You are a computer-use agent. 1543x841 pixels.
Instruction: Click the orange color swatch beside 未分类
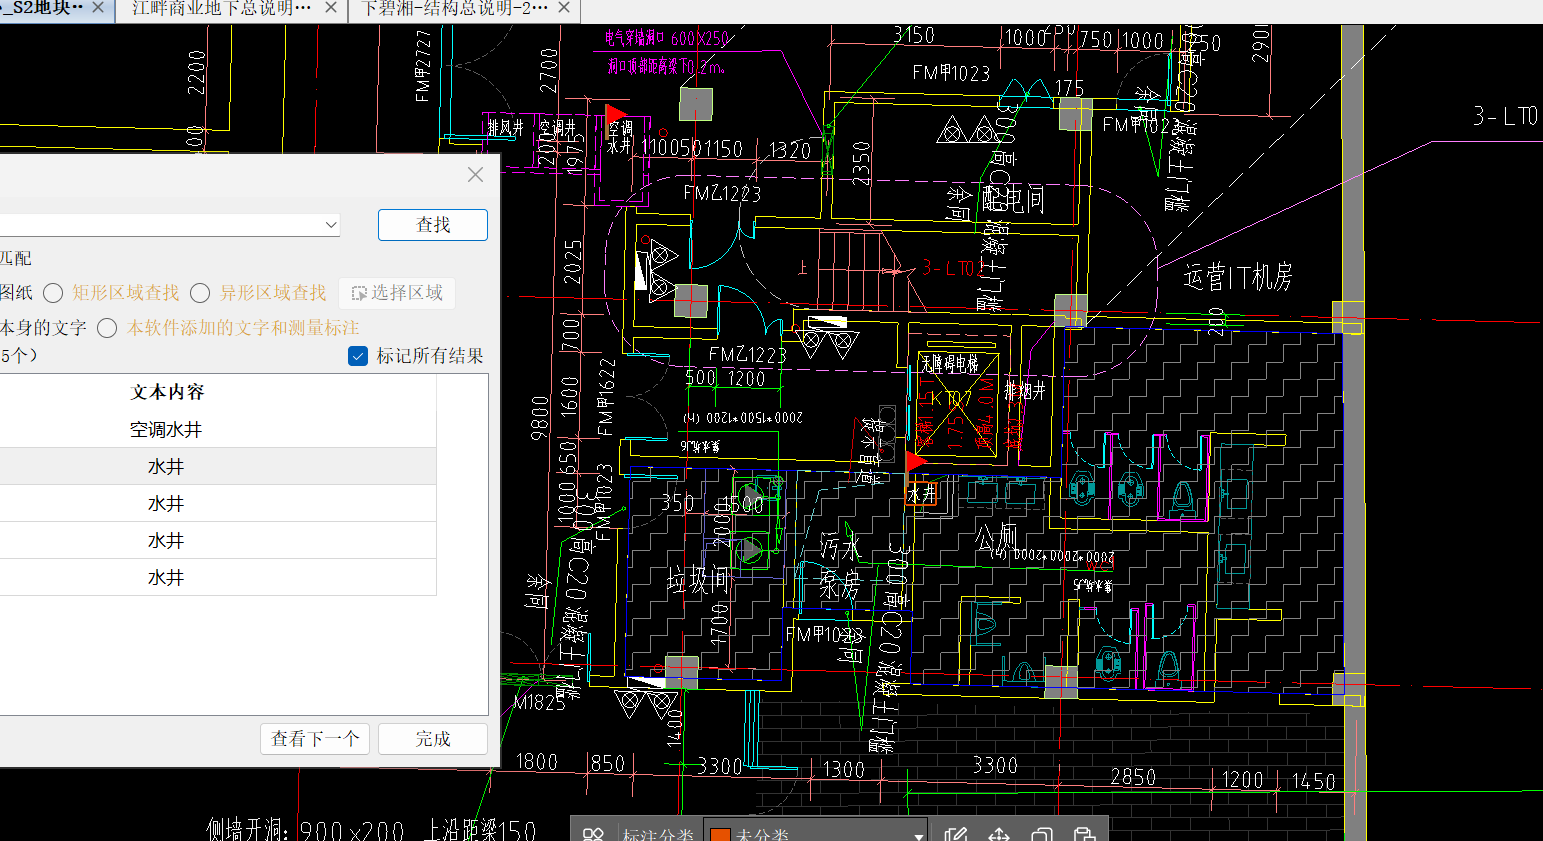pyautogui.click(x=720, y=835)
